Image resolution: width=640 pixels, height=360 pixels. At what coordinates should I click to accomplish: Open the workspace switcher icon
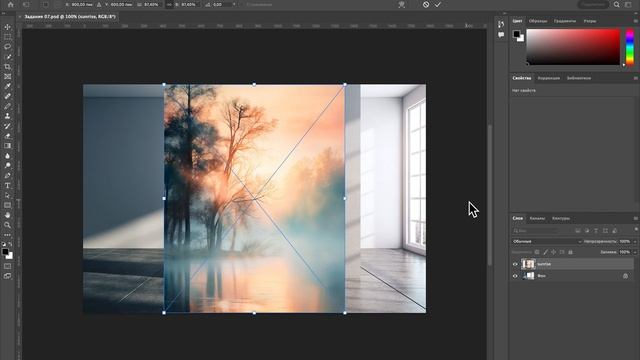pyautogui.click(x=628, y=4)
